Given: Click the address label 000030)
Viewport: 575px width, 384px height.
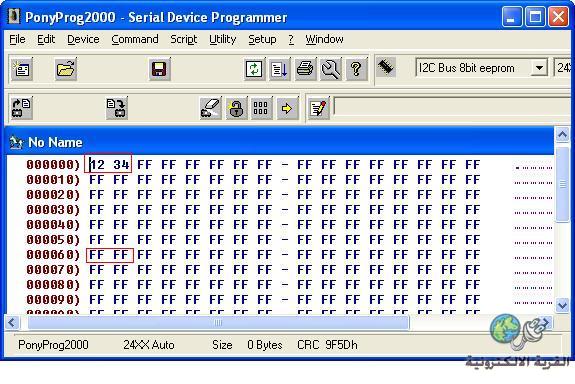Looking at the screenshot, I should 53,210.
